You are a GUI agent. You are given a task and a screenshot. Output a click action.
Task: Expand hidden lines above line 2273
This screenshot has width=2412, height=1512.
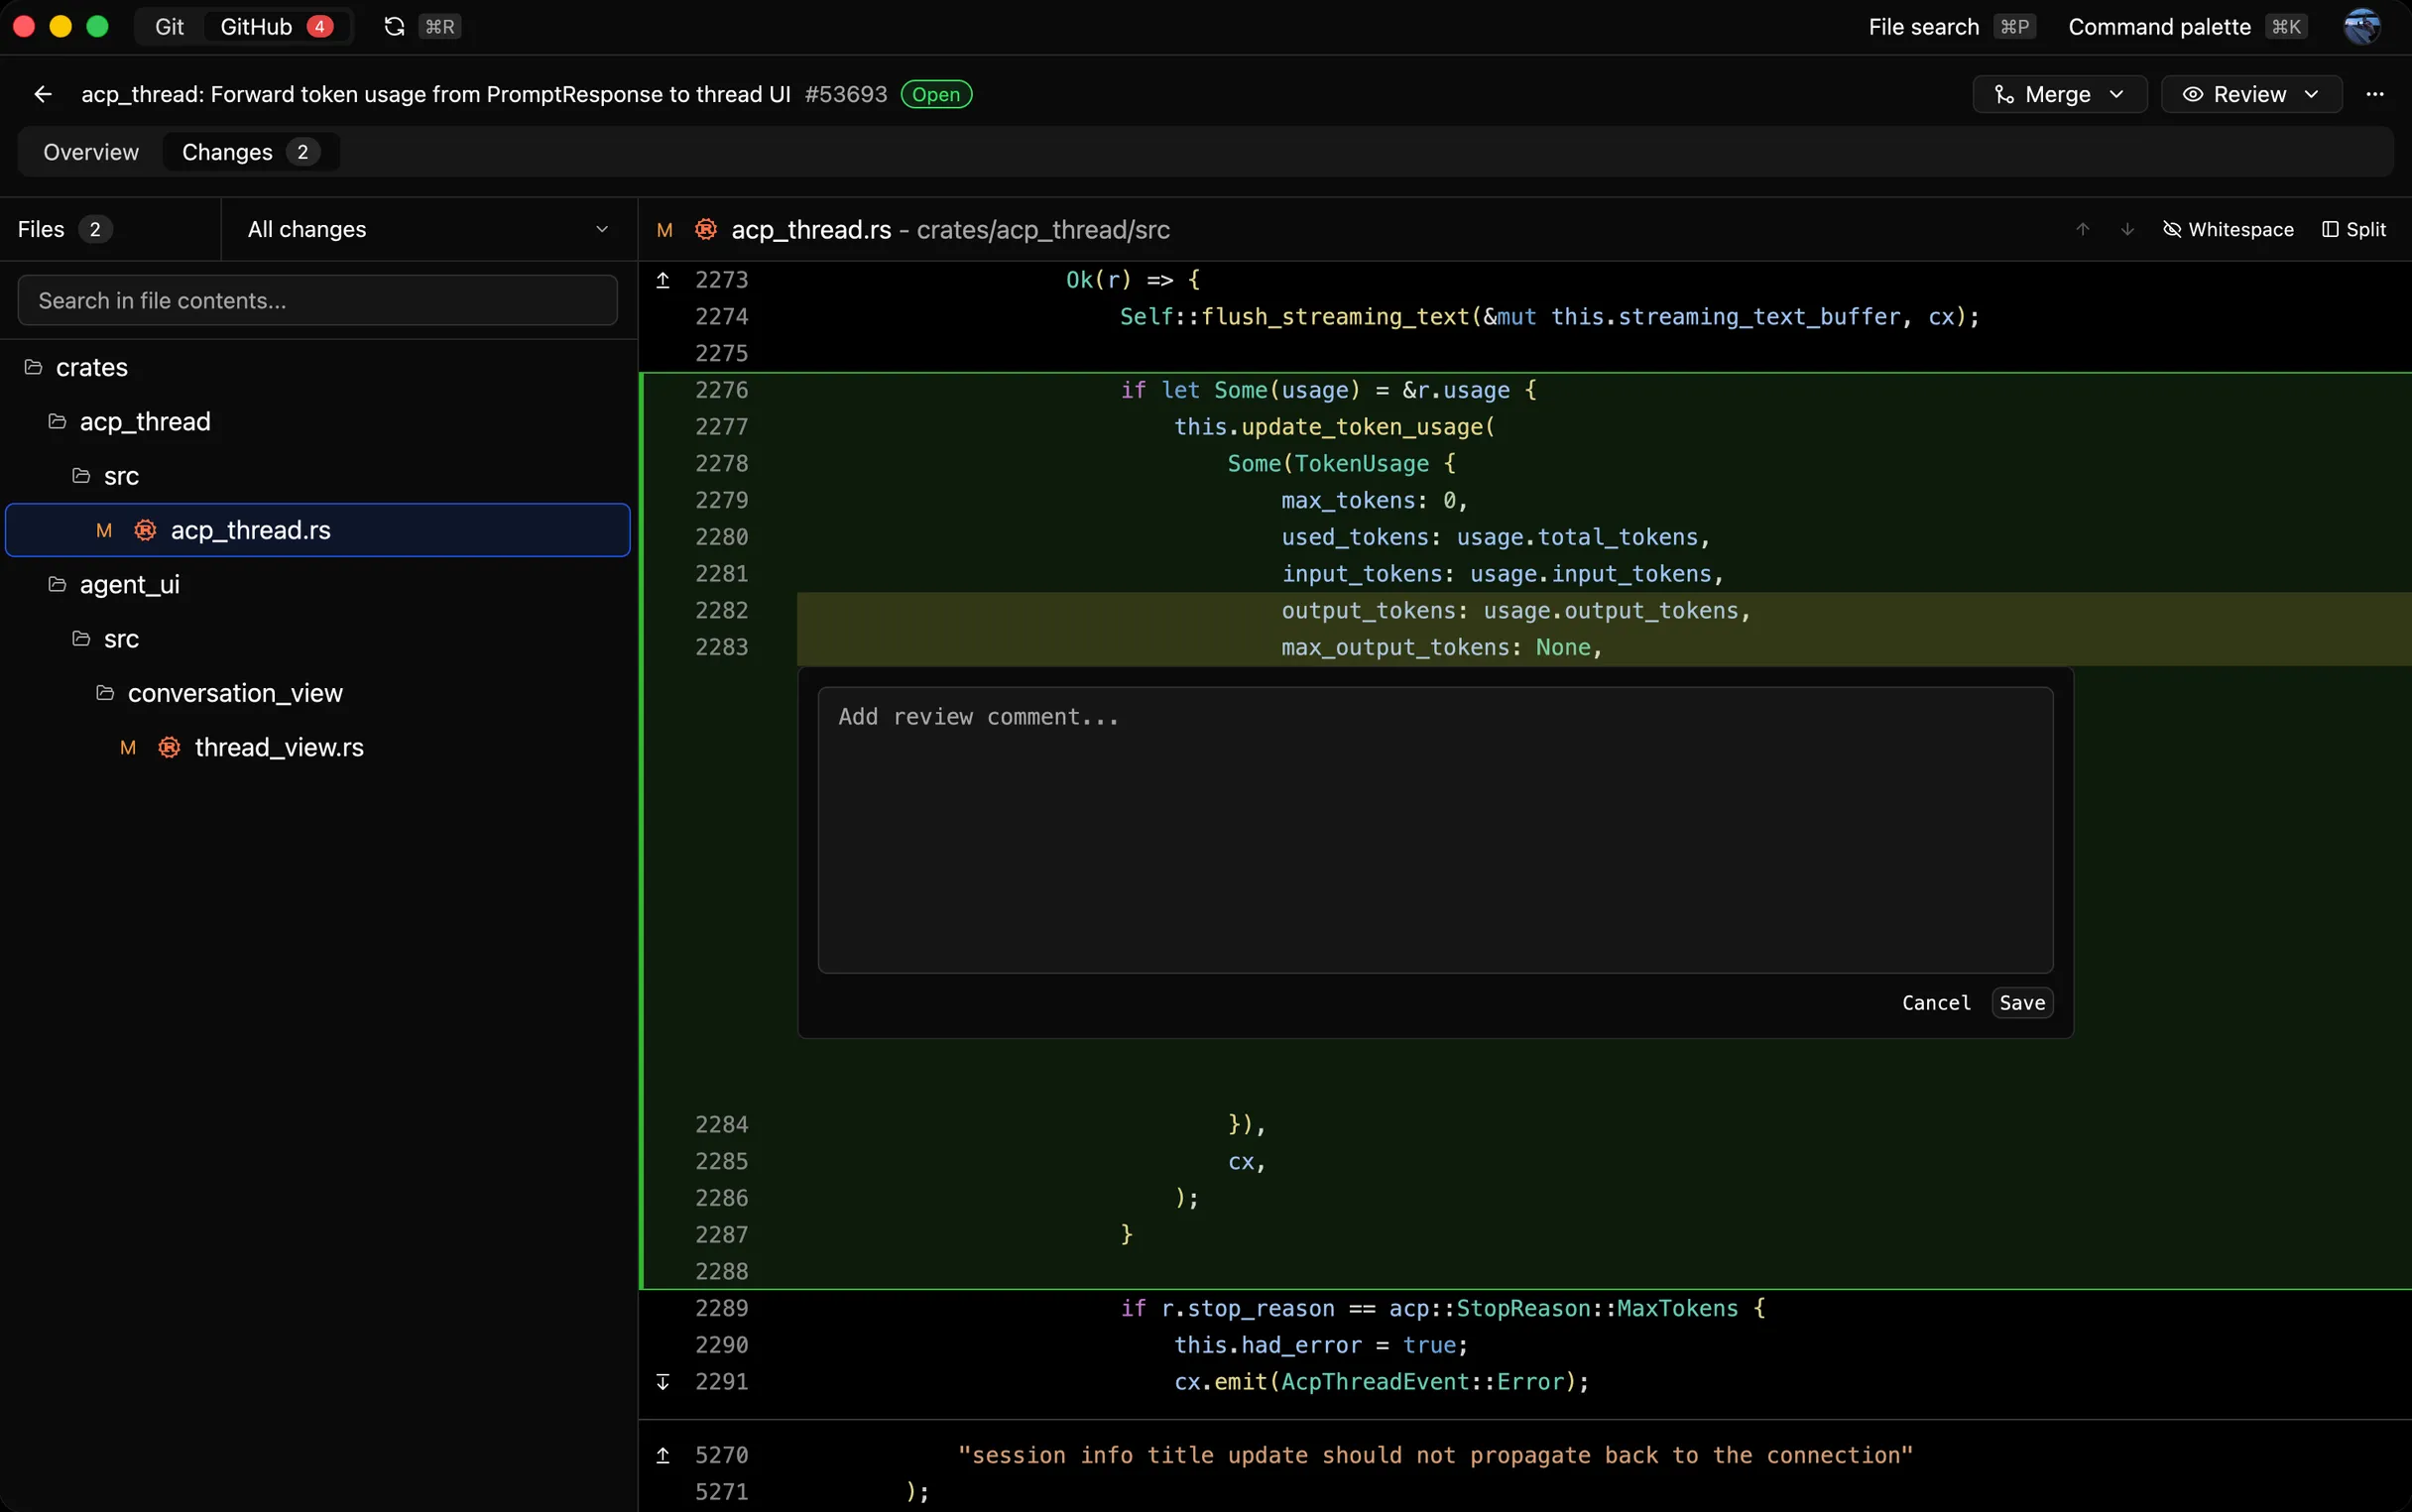click(663, 280)
